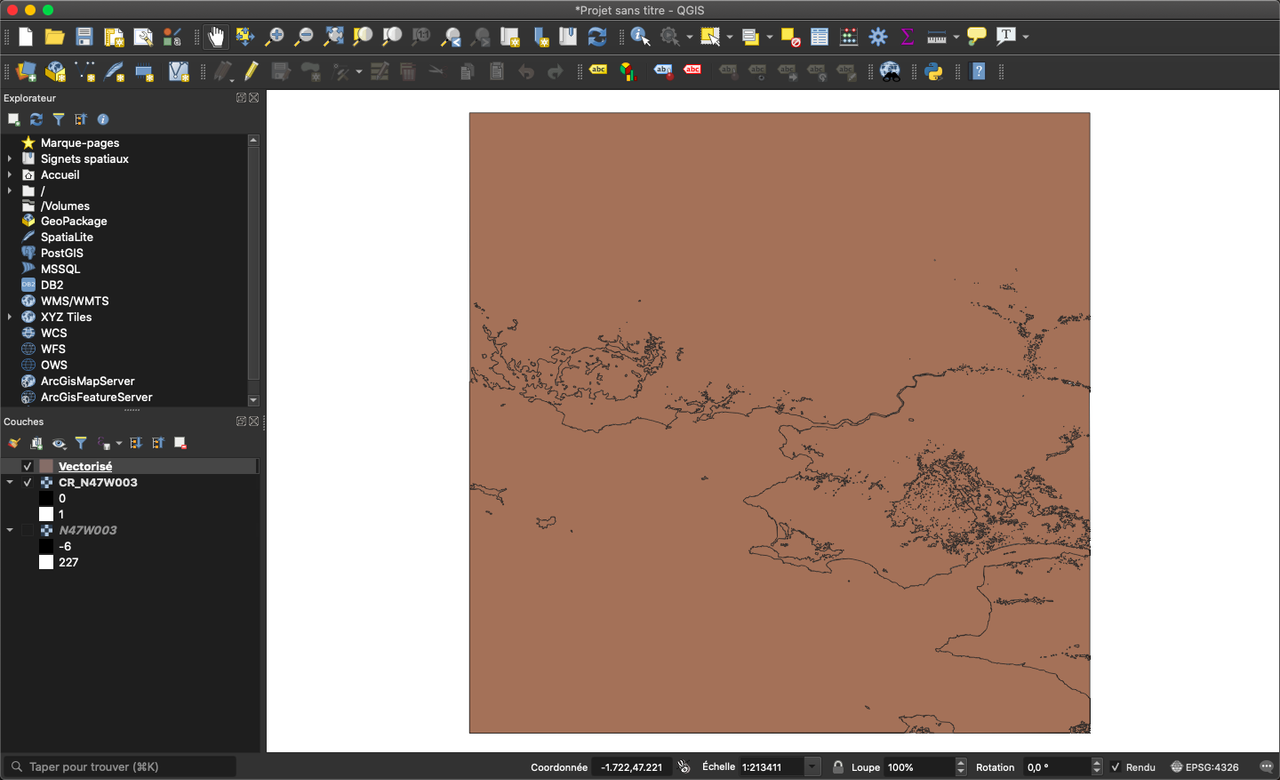Filter the Explorateur browser panel
Image resolution: width=1280 pixels, height=780 pixels.
point(58,119)
